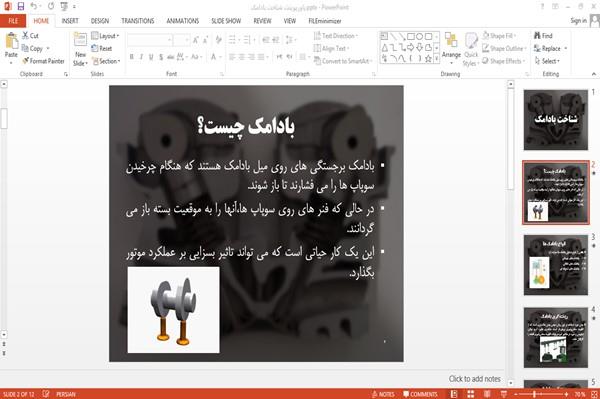This screenshot has height=399, width=600.
Task: Click the Copy button
Action: 36,48
